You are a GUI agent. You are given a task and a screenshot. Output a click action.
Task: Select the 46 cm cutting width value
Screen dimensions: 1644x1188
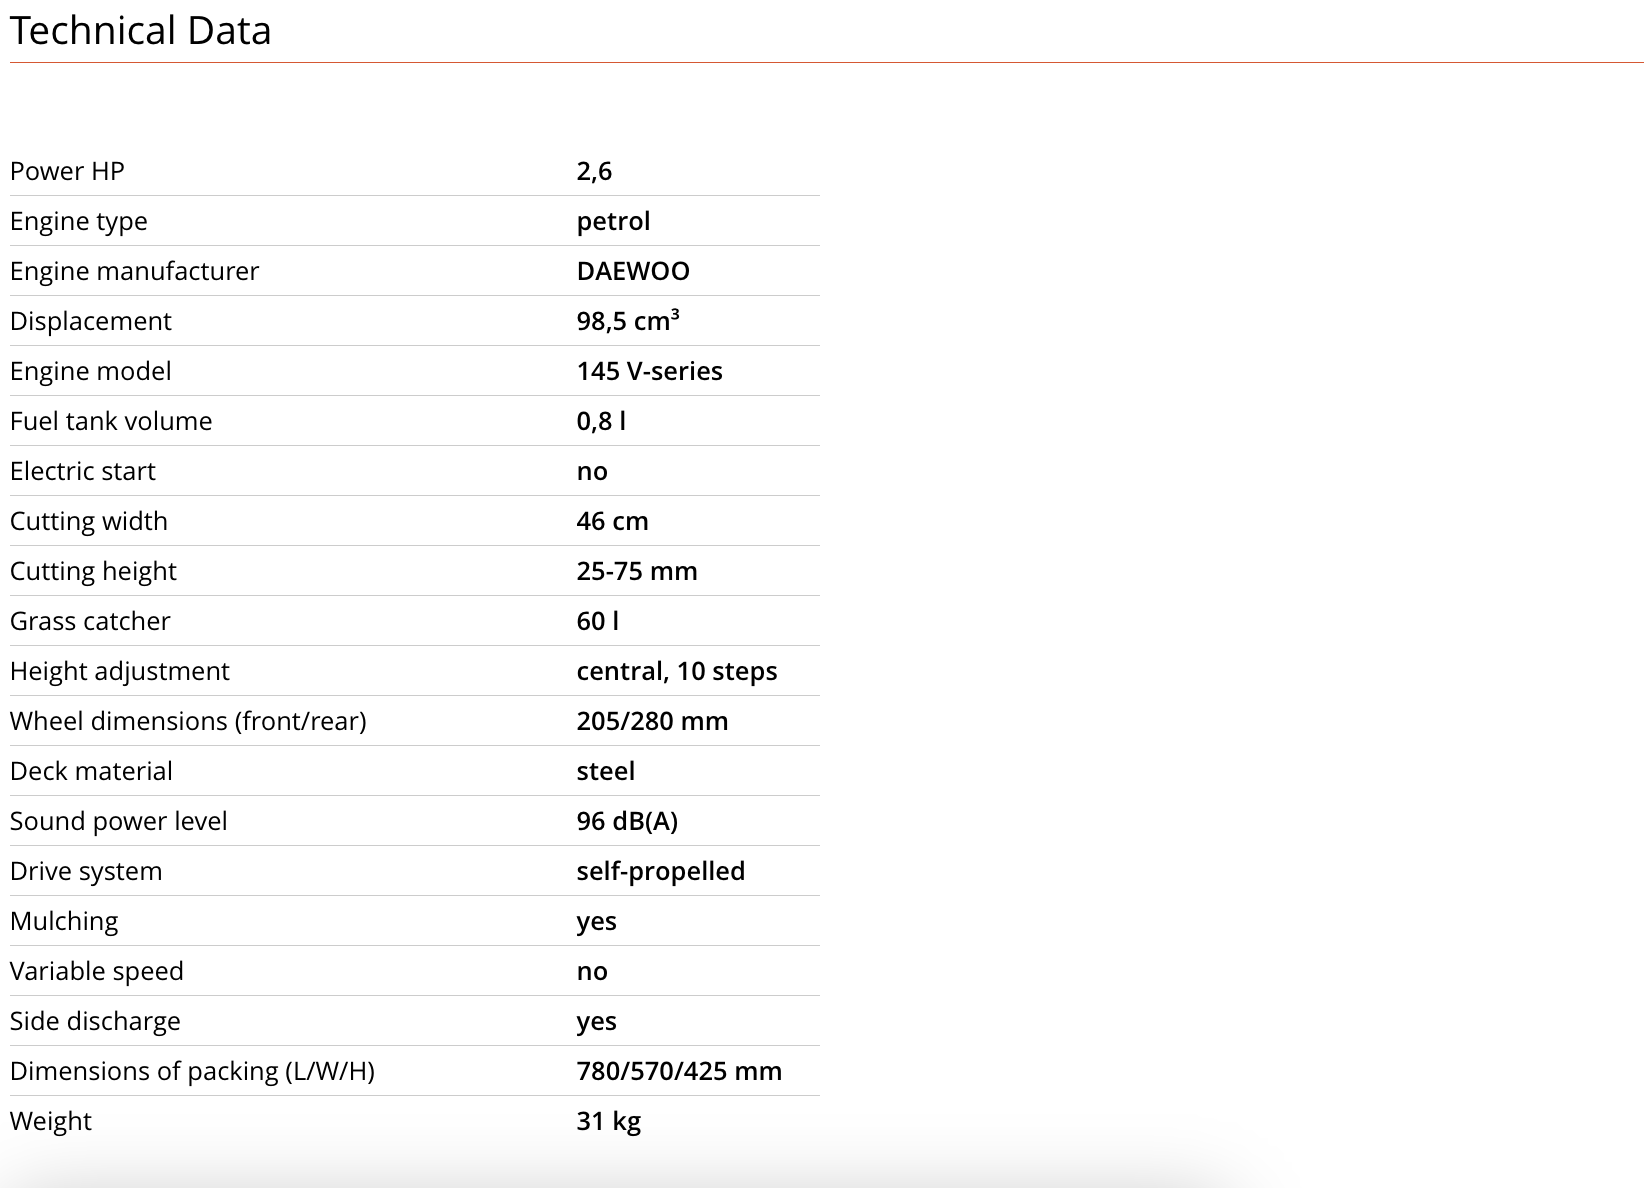point(612,521)
